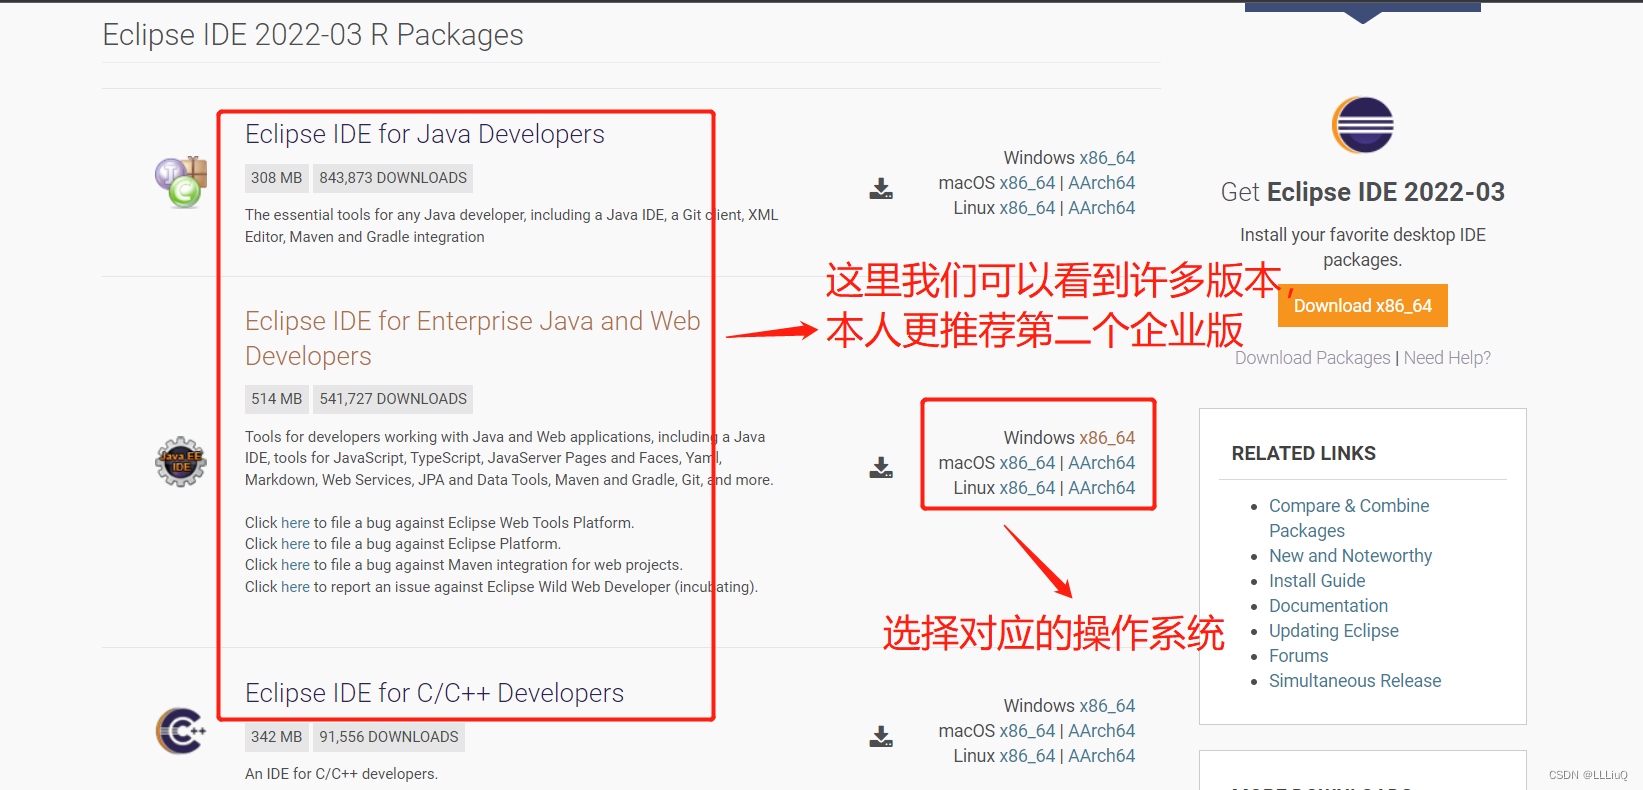
Task: Click 'An IDE for C/C++ developers.' description
Action: point(341,774)
